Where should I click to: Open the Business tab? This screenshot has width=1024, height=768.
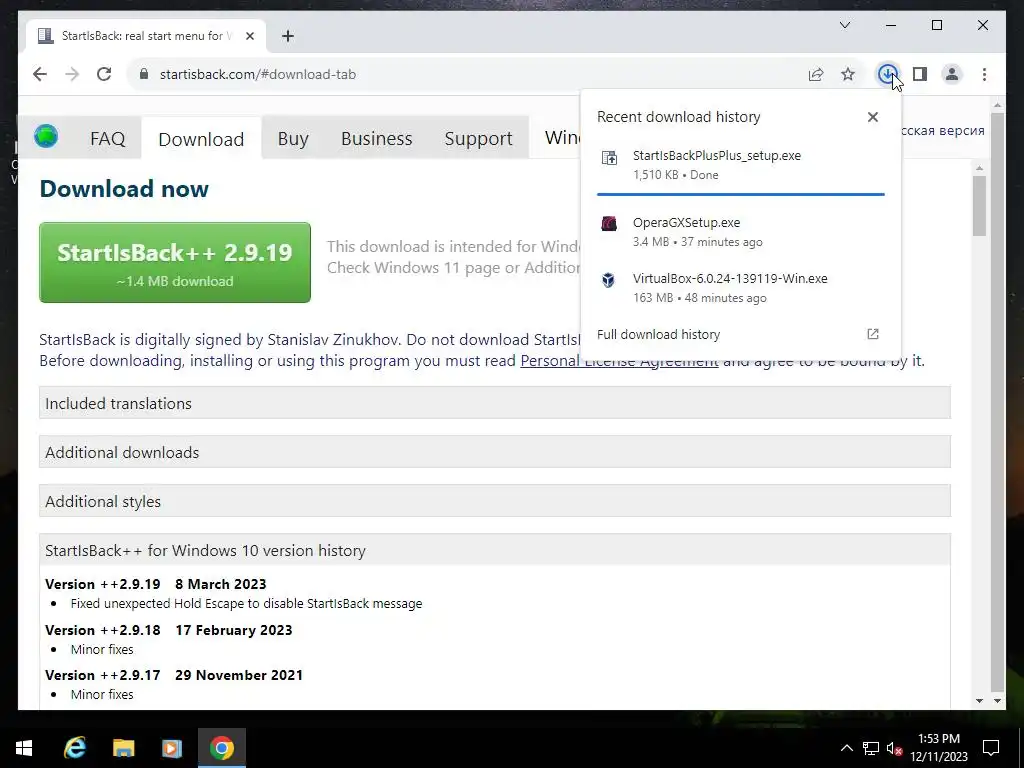coord(377,138)
